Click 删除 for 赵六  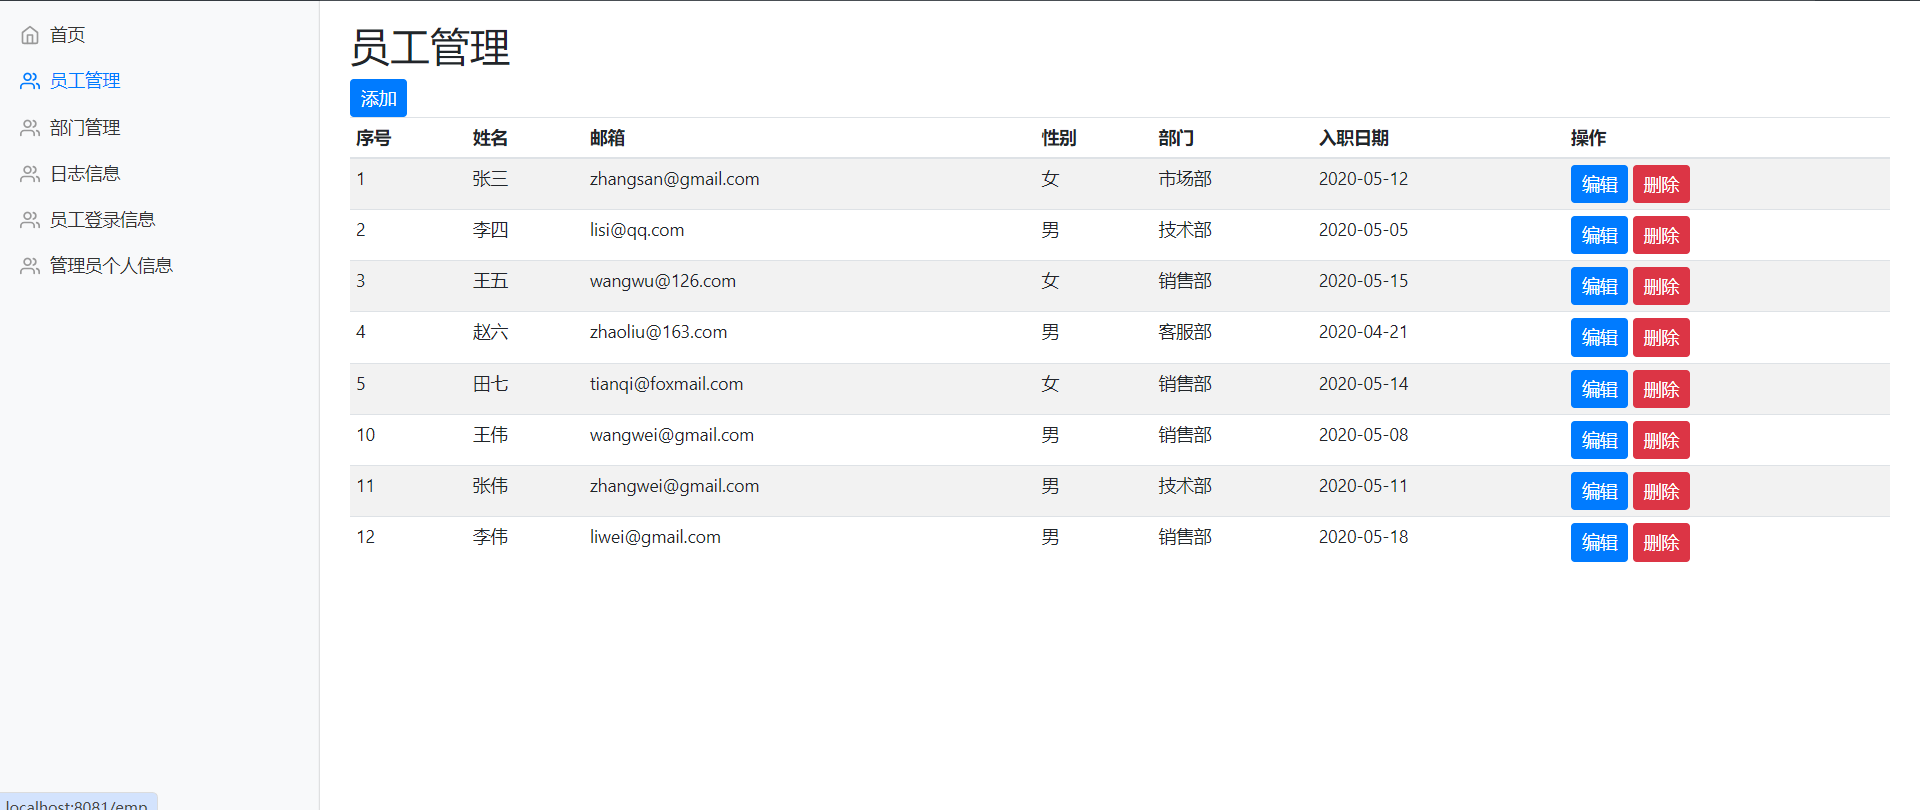[1661, 337]
